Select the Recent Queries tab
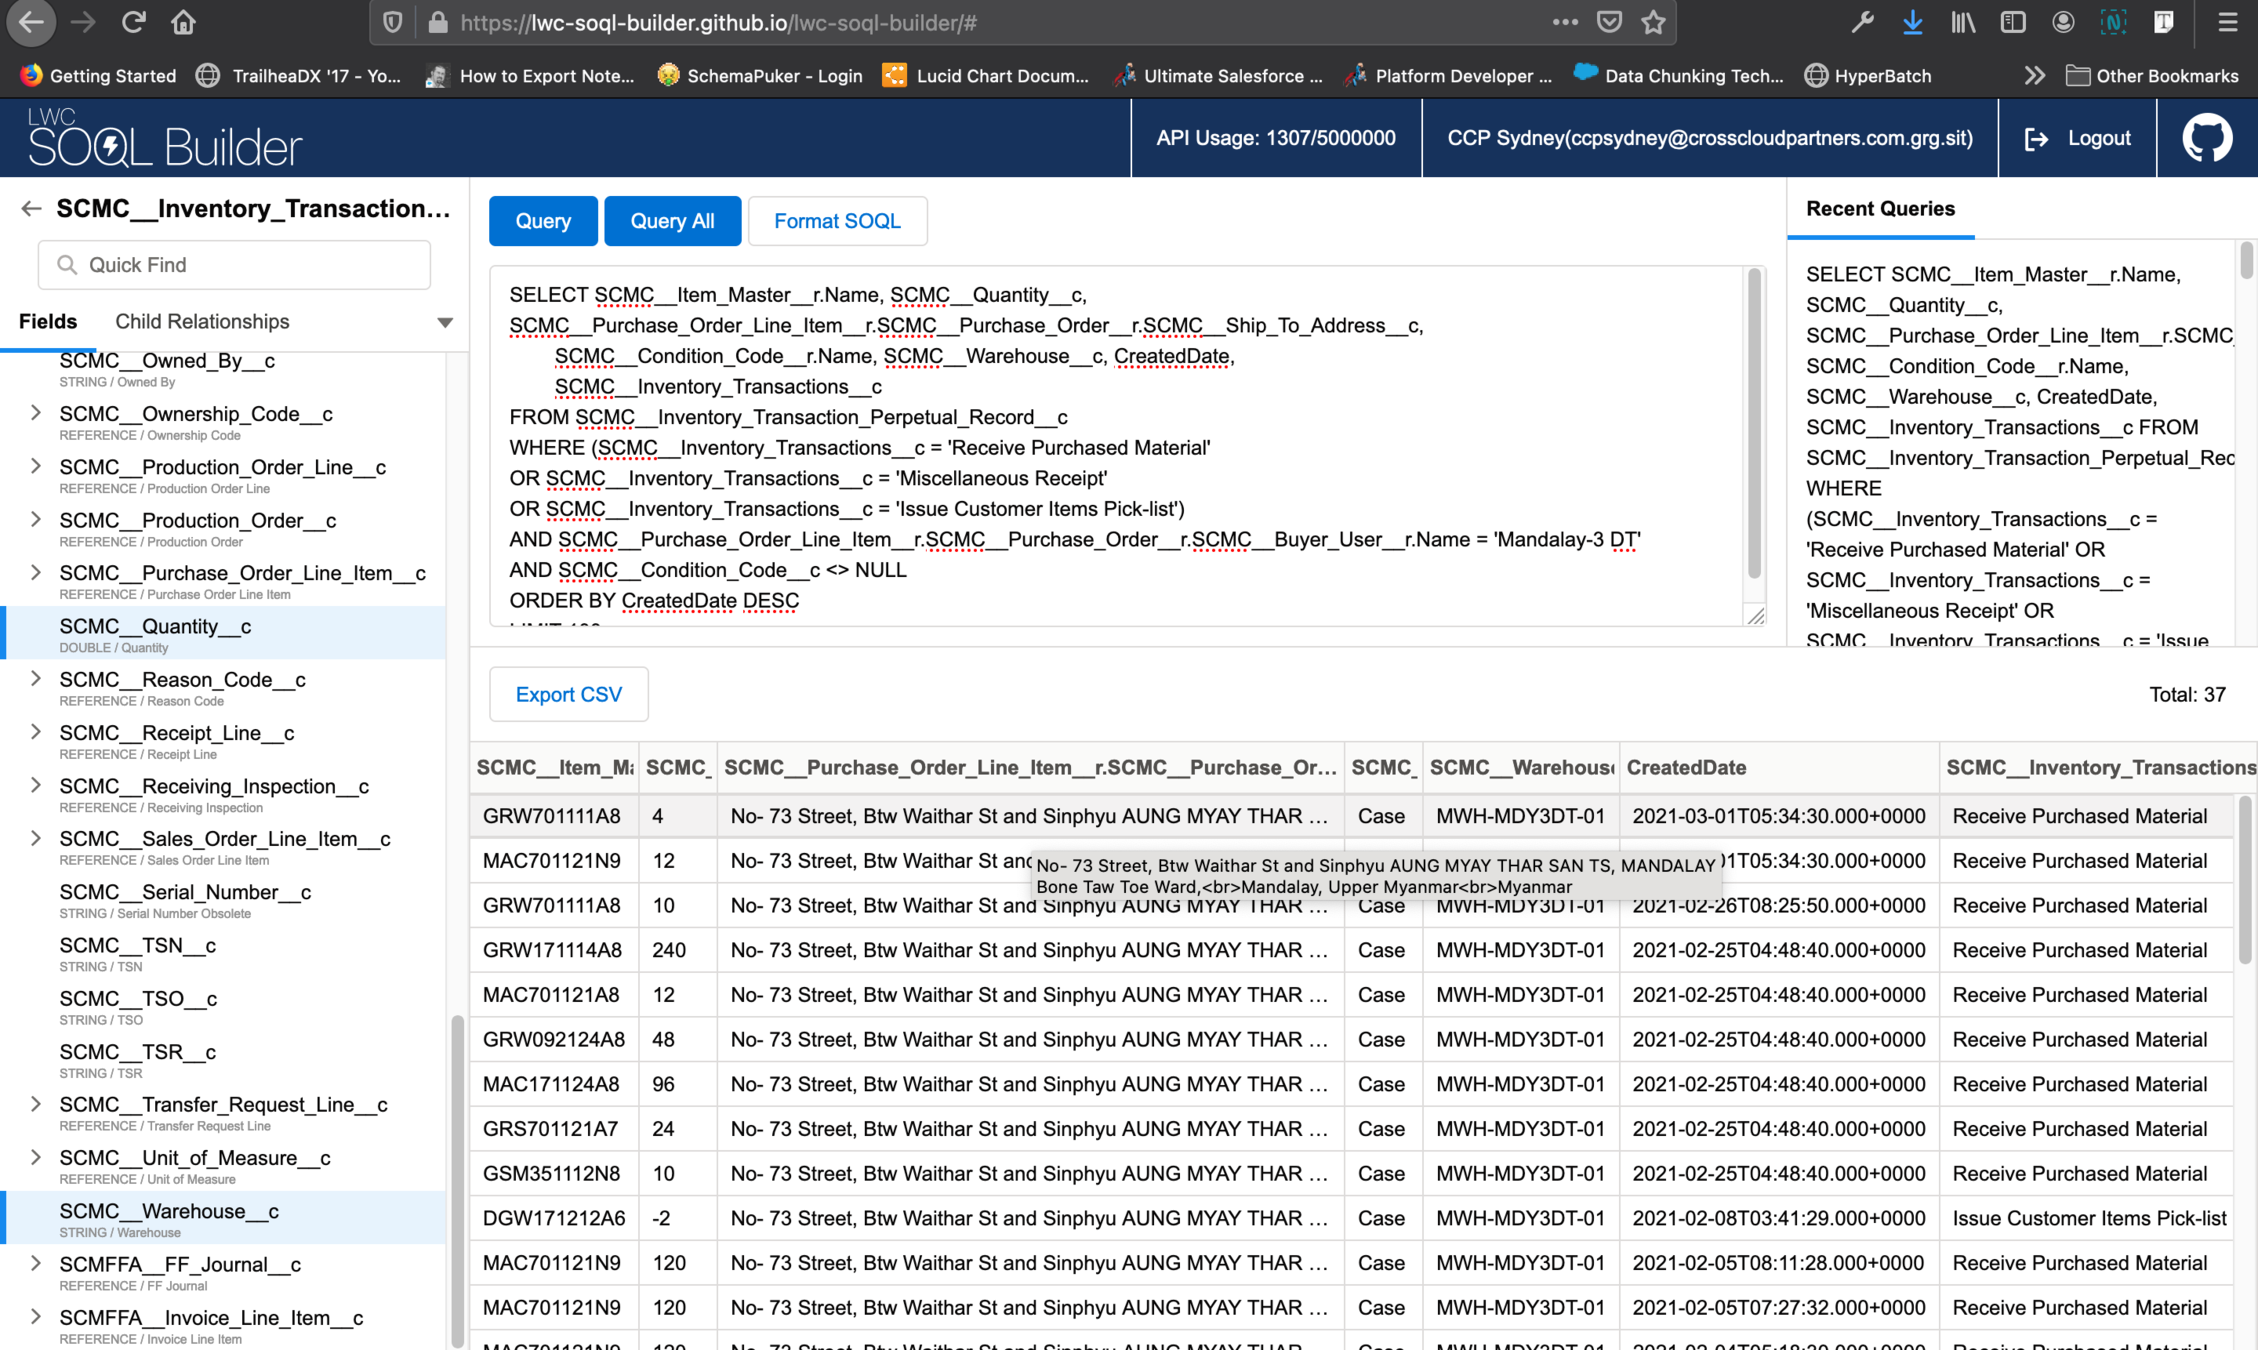This screenshot has height=1350, width=2258. 1879,208
